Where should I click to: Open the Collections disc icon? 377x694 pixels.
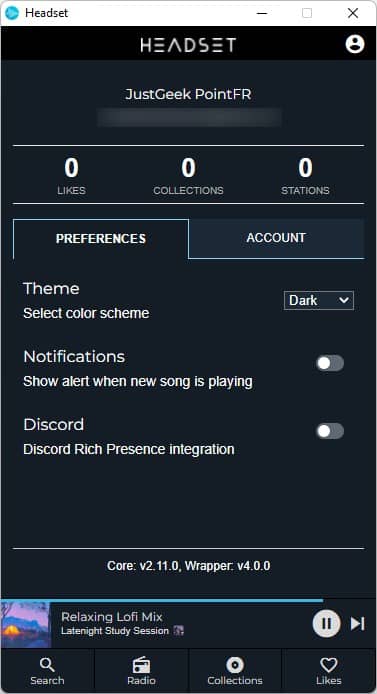235,665
